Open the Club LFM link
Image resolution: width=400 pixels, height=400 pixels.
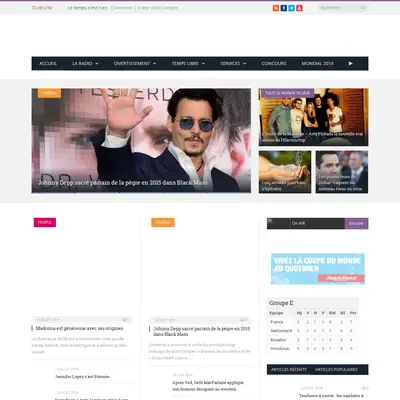42,8
